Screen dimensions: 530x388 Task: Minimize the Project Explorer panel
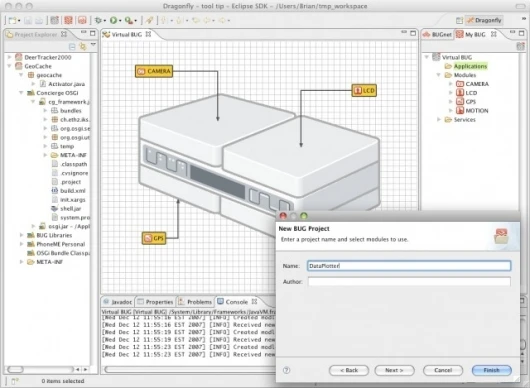84,32
